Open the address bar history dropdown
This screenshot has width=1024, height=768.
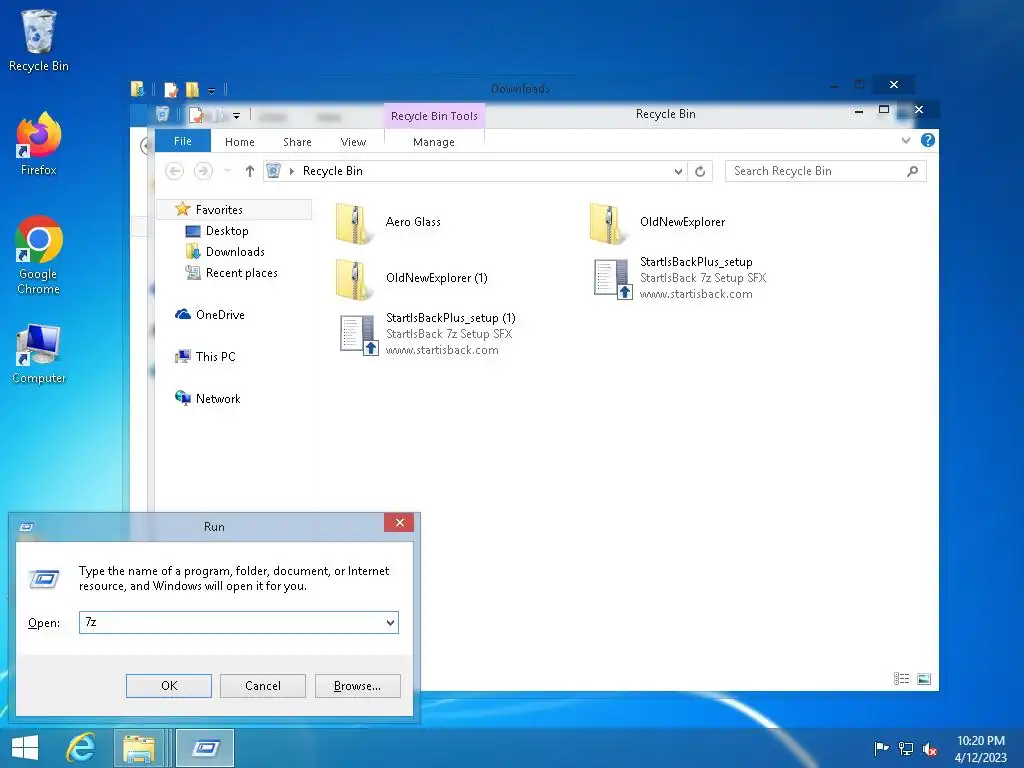click(x=678, y=171)
